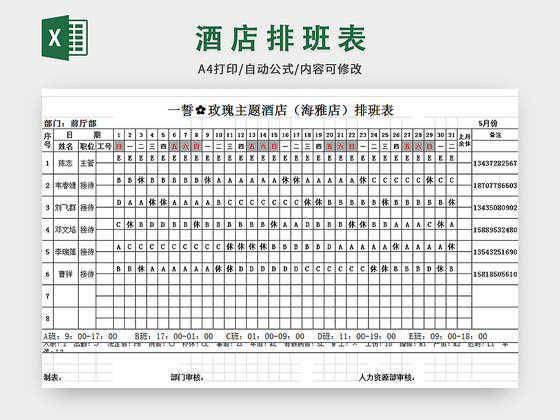Click row 4's day 1 shift C
The image size is (560, 420).
click(119, 225)
